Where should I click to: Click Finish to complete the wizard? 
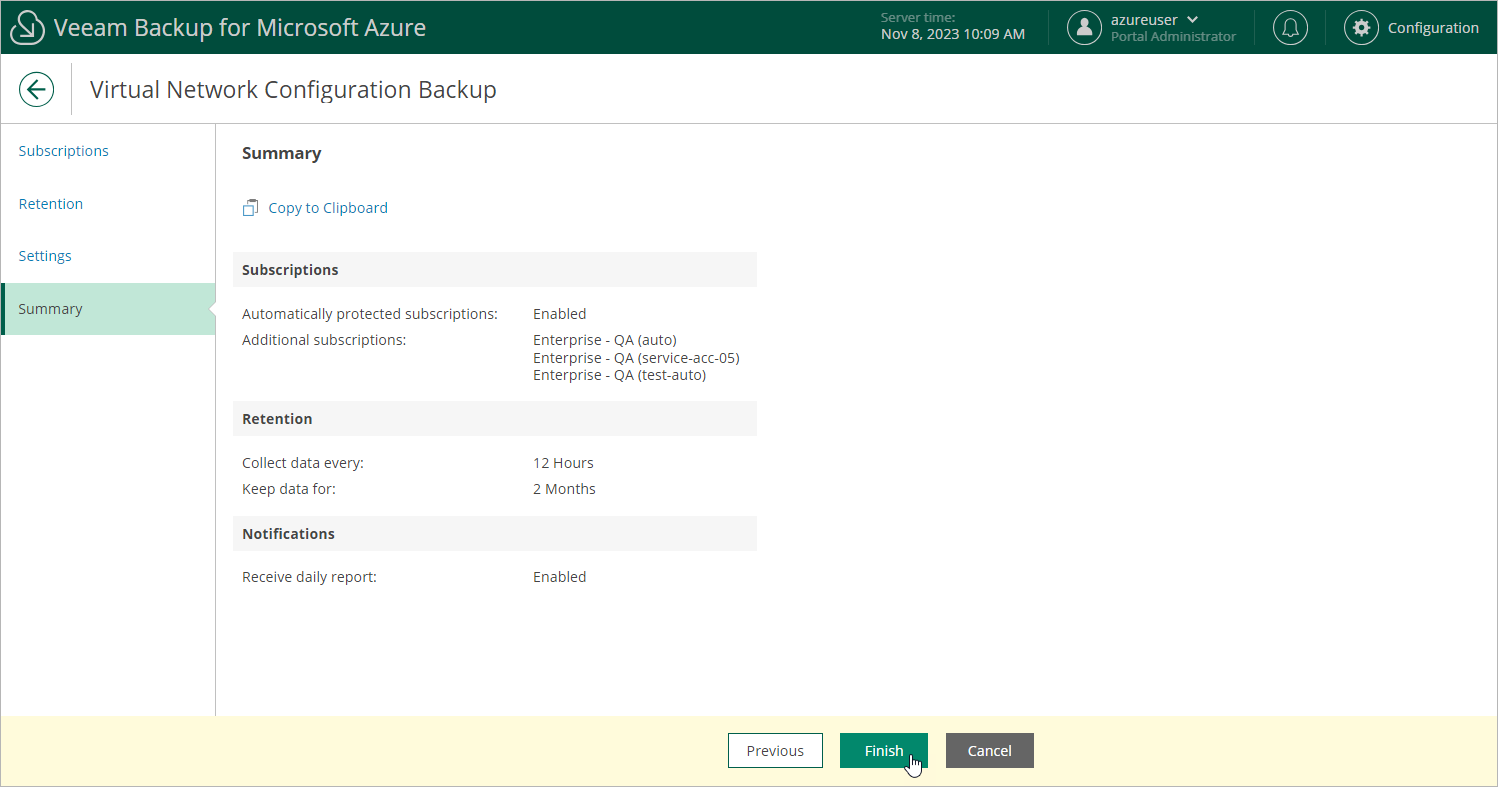883,751
